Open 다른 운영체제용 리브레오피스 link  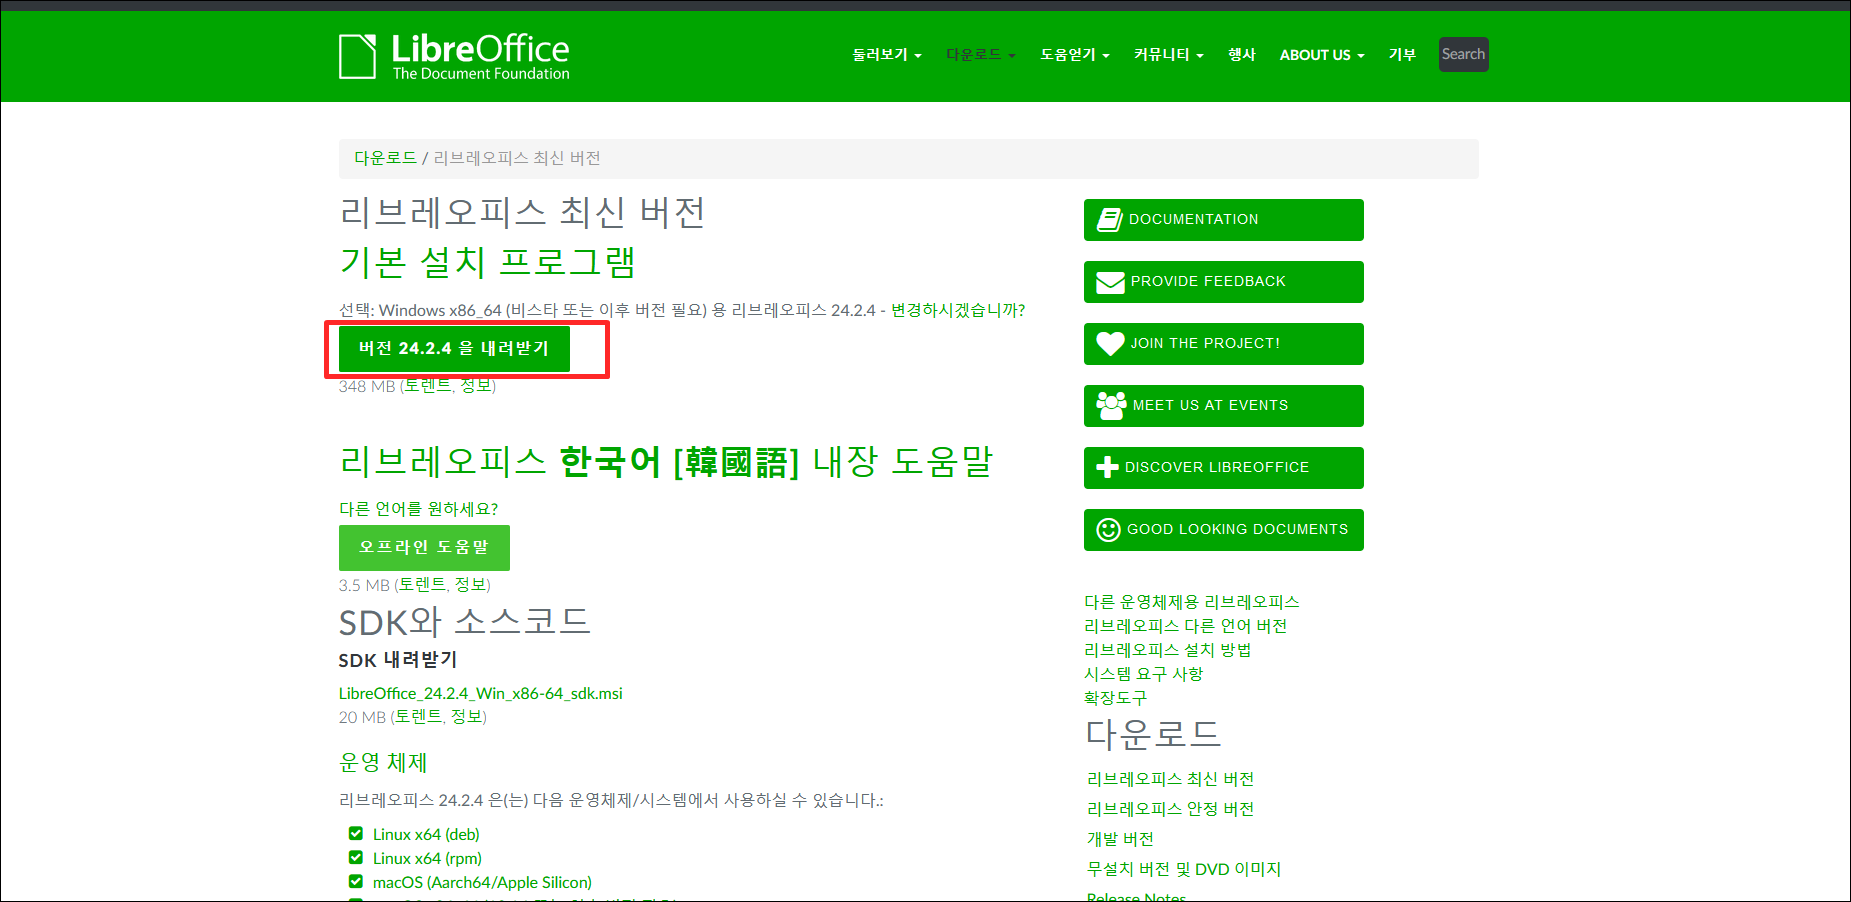pyautogui.click(x=1192, y=602)
